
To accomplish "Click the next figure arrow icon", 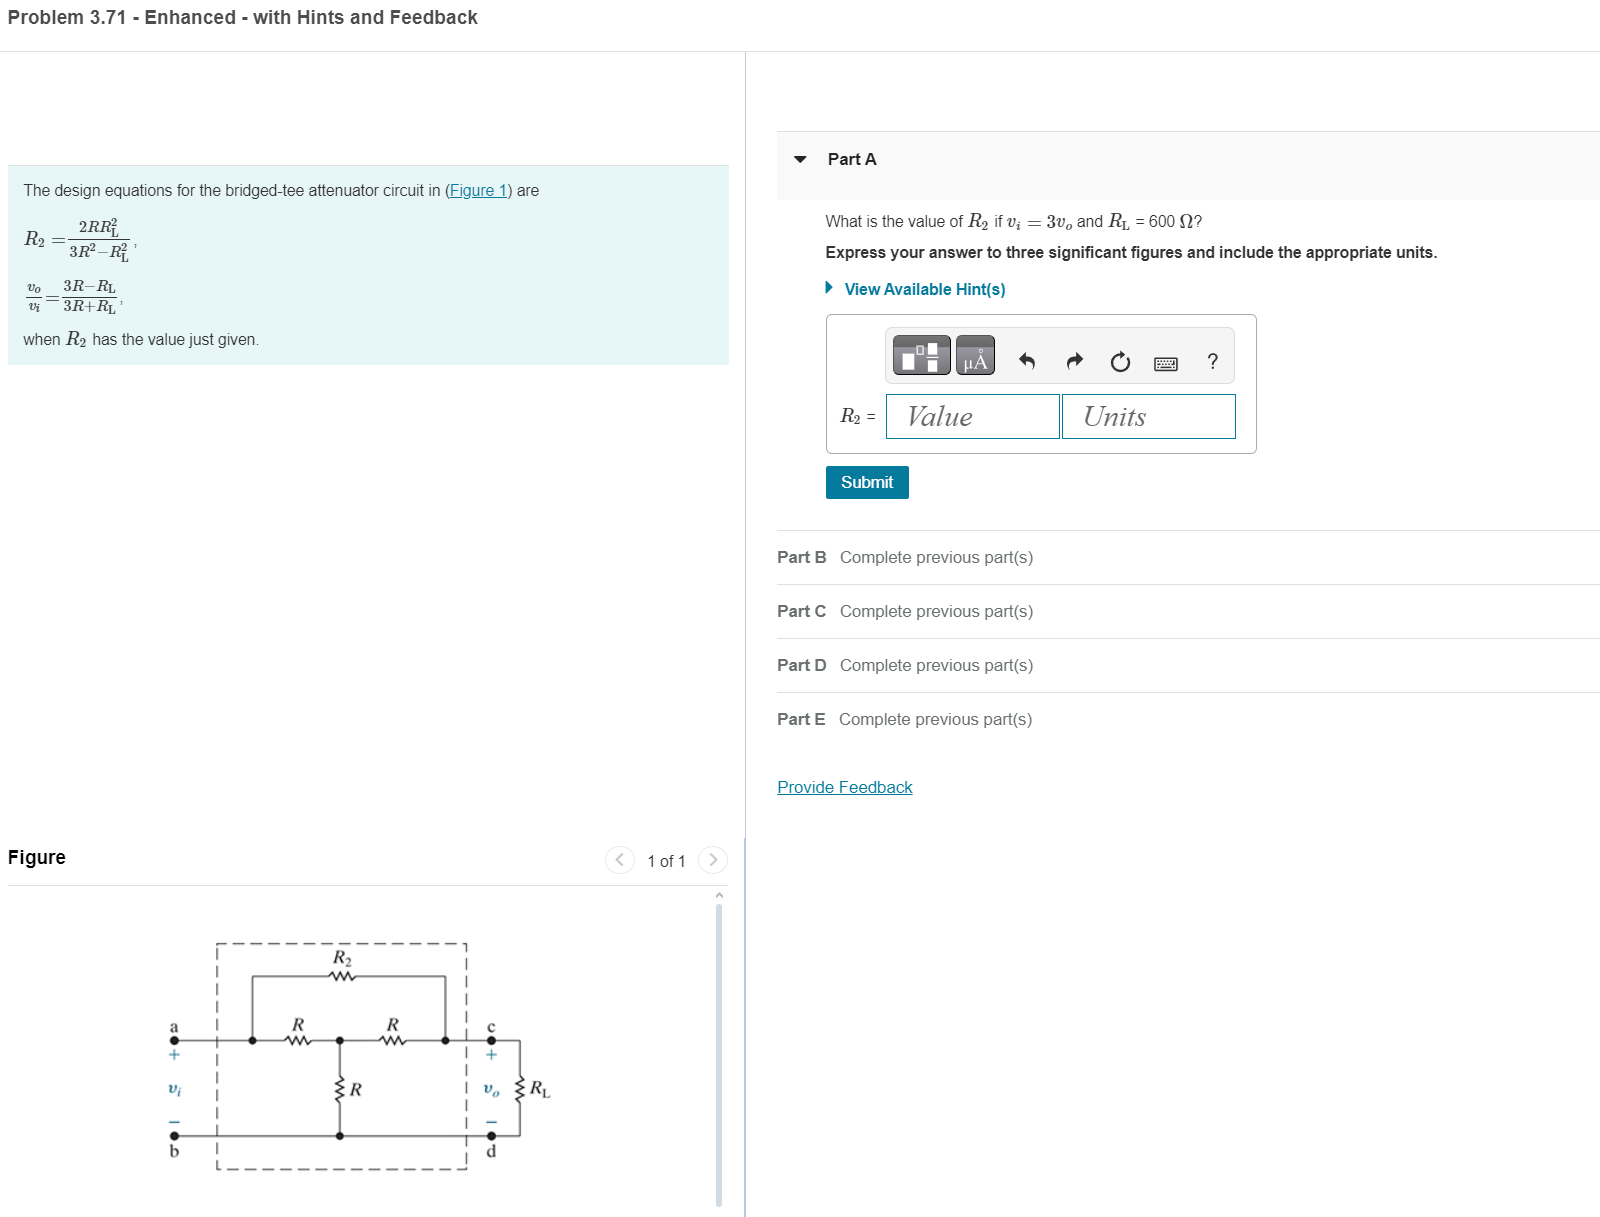I will [712, 859].
